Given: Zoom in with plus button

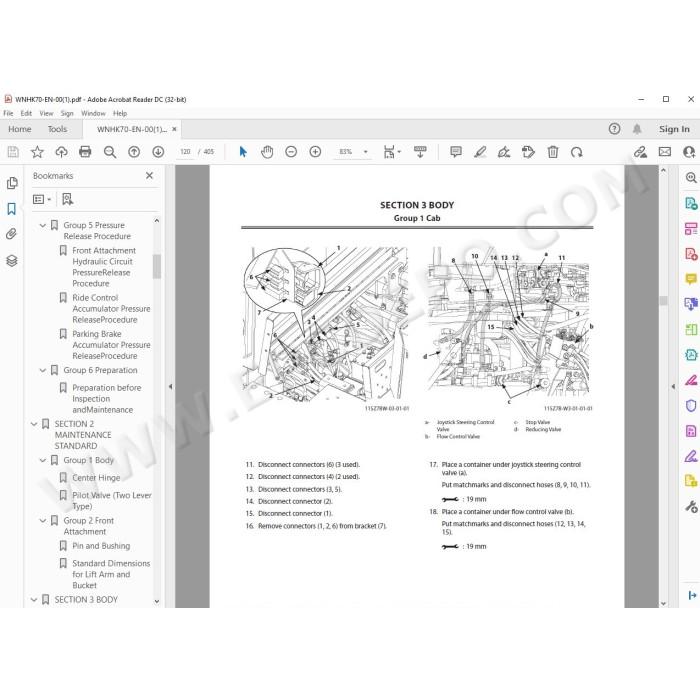Looking at the screenshot, I should 315,152.
